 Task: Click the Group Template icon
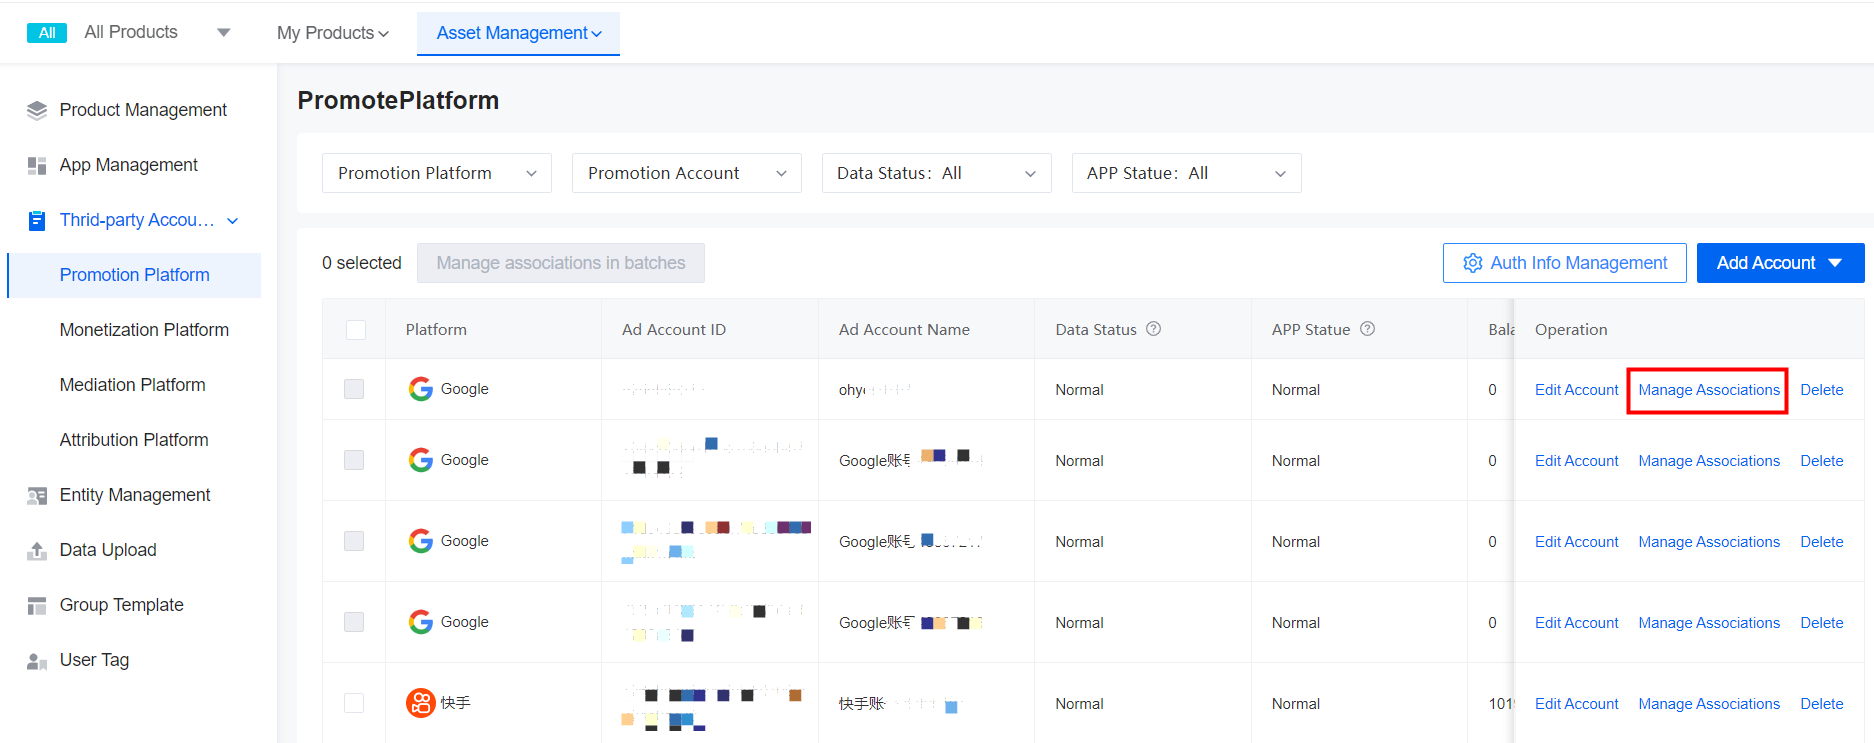[37, 605]
